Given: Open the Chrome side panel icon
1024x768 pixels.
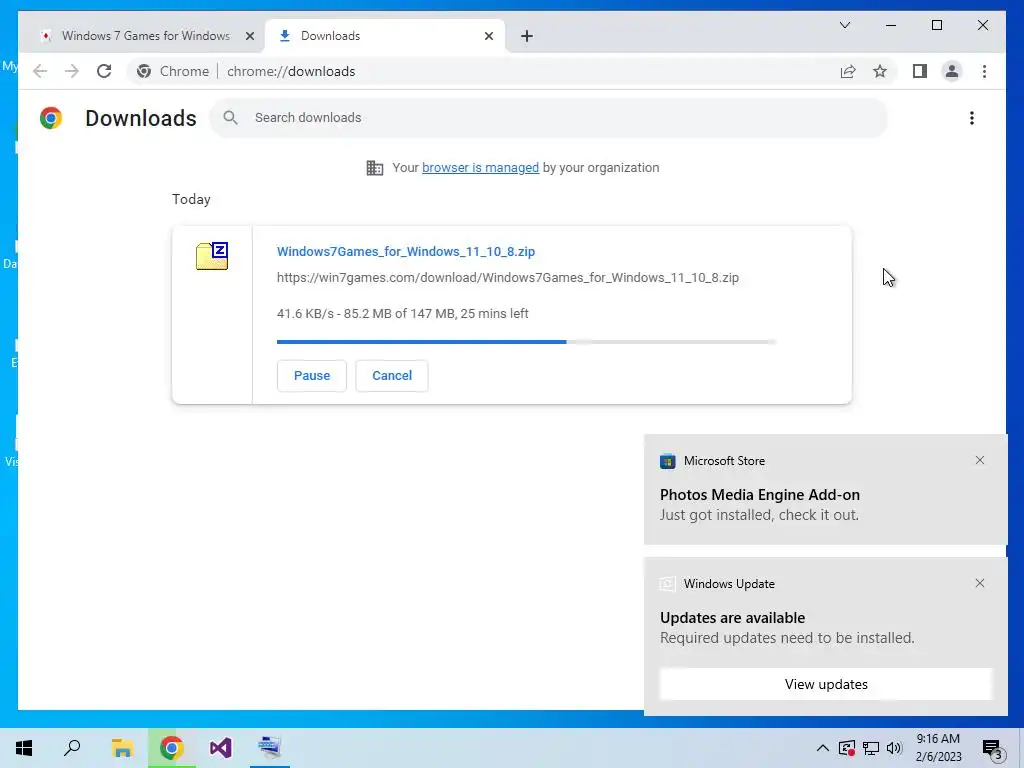Looking at the screenshot, I should pos(920,71).
